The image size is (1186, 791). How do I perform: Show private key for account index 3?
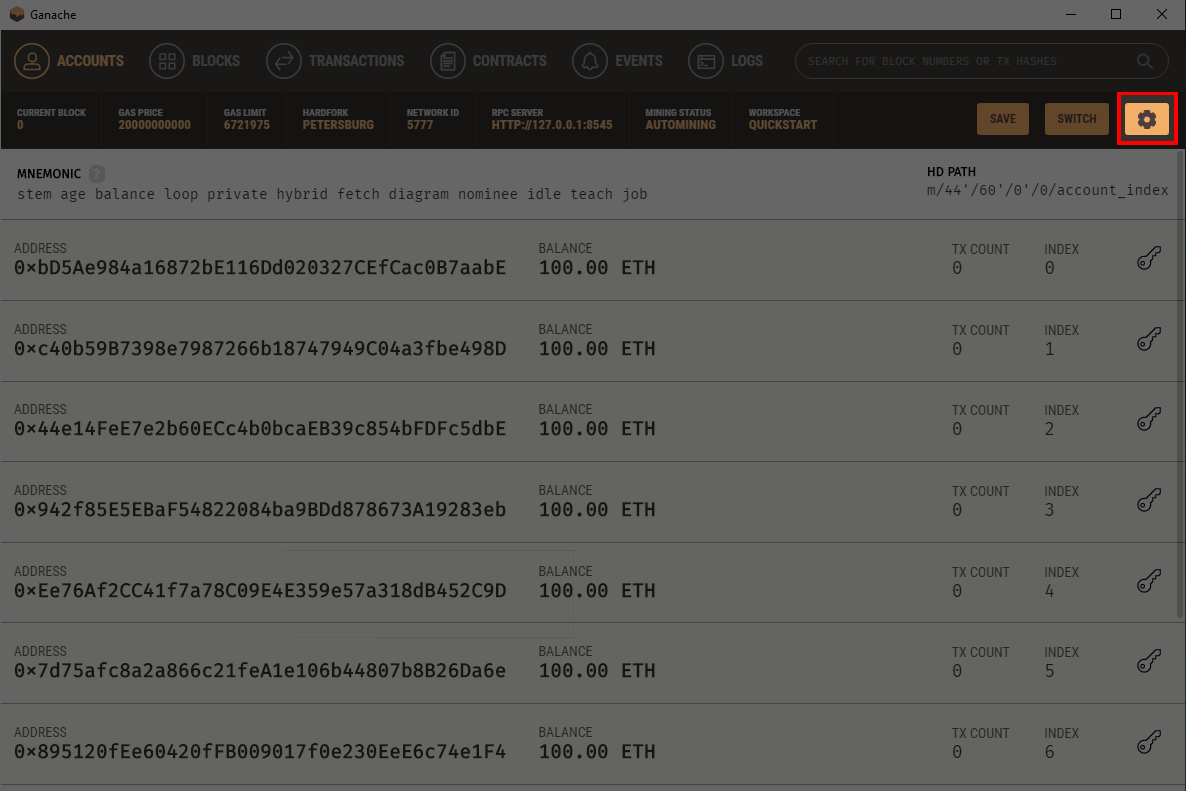[x=1148, y=501]
